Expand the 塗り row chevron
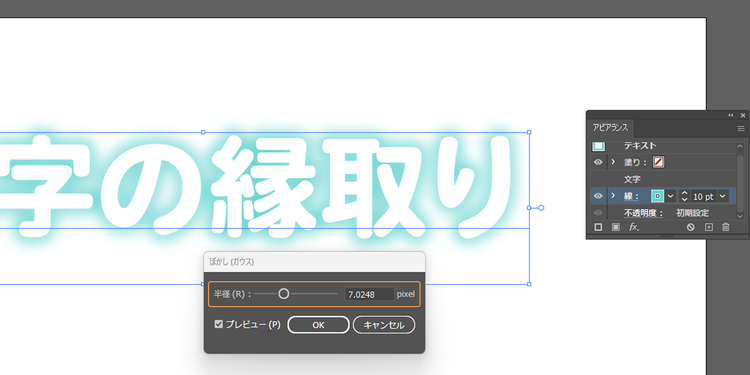The width and height of the screenshot is (750, 375). tap(613, 162)
